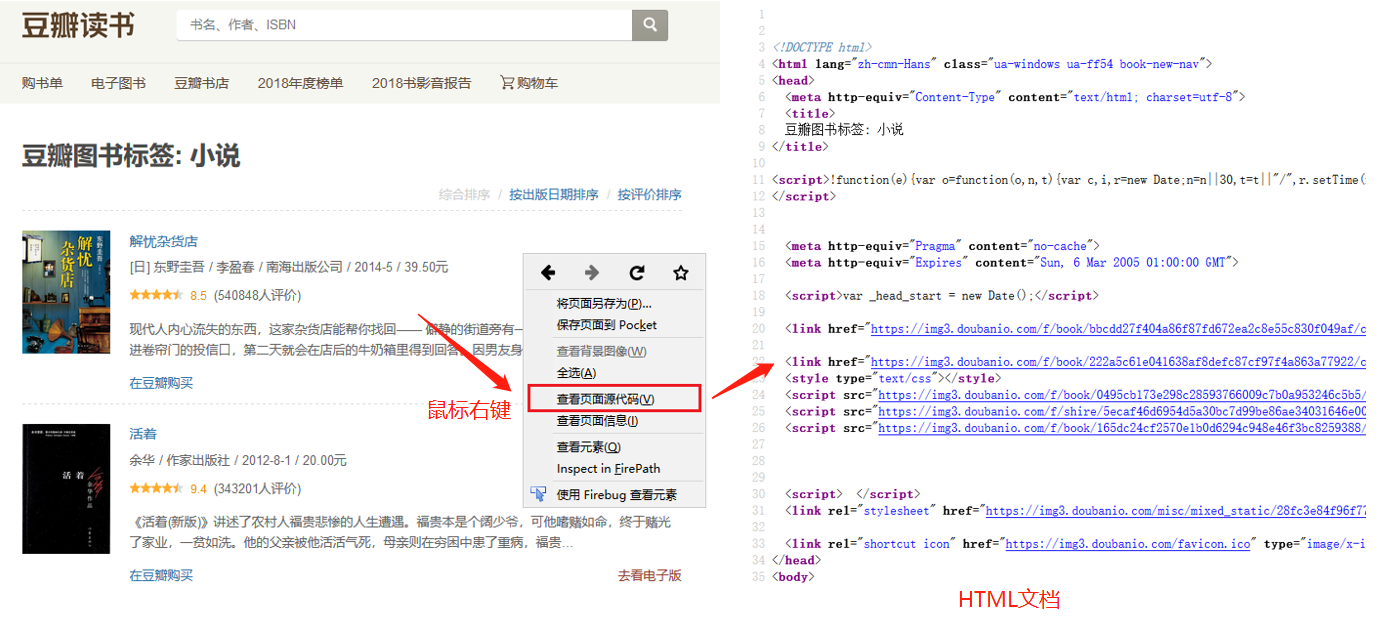Click the 8.5 rating stars of 解忧杂货店
This screenshot has width=1383, height=637.
coord(156,295)
